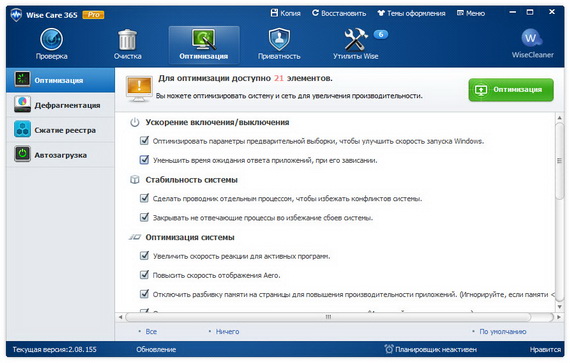The image size is (570, 363).
Task: Select Сжатие реестра in the sidebar
Action: click(60, 130)
